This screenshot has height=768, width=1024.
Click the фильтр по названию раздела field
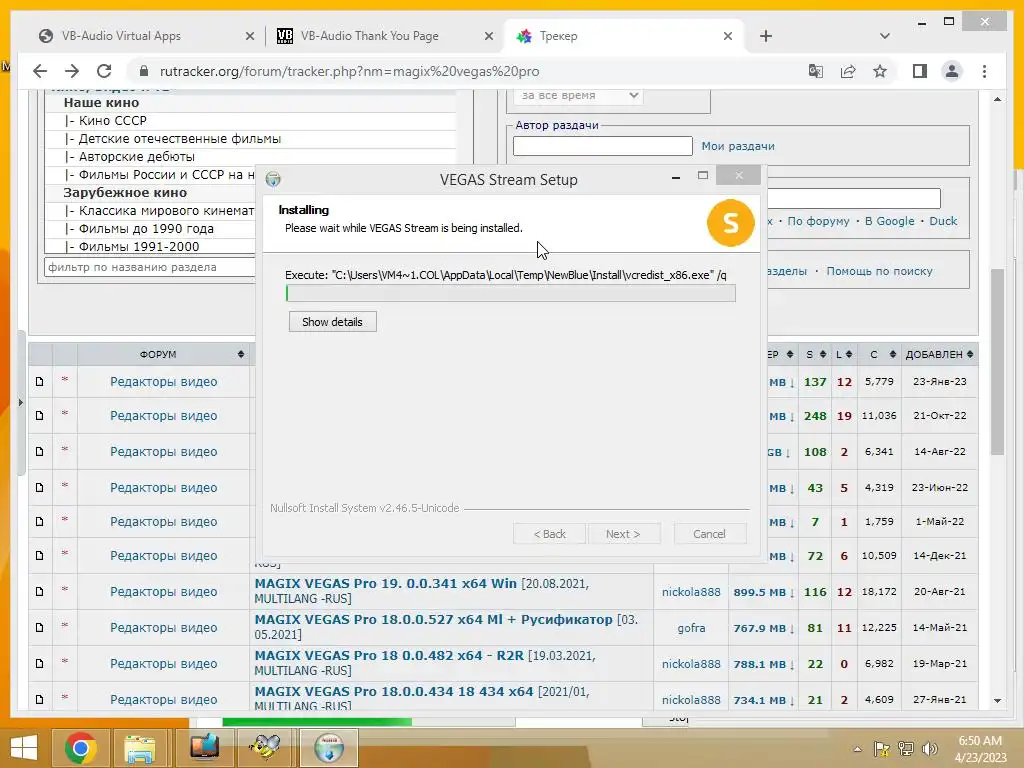pos(150,266)
